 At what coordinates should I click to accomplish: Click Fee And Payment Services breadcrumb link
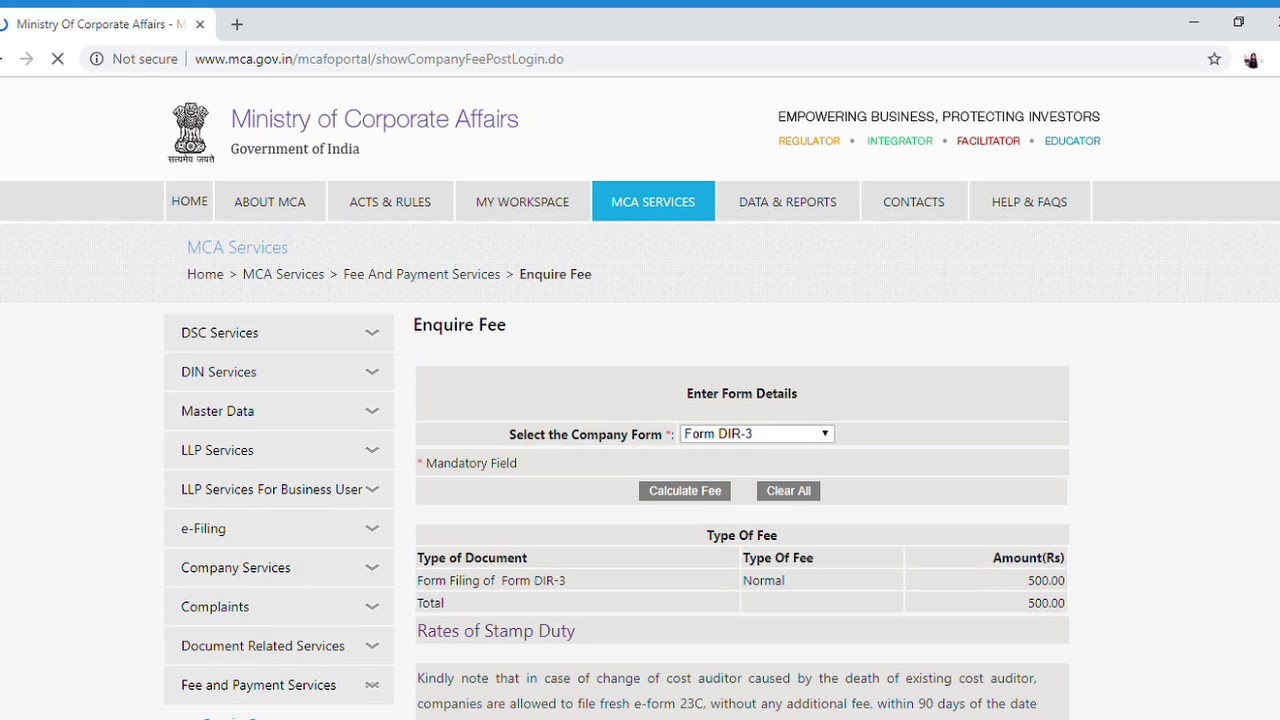pos(421,274)
